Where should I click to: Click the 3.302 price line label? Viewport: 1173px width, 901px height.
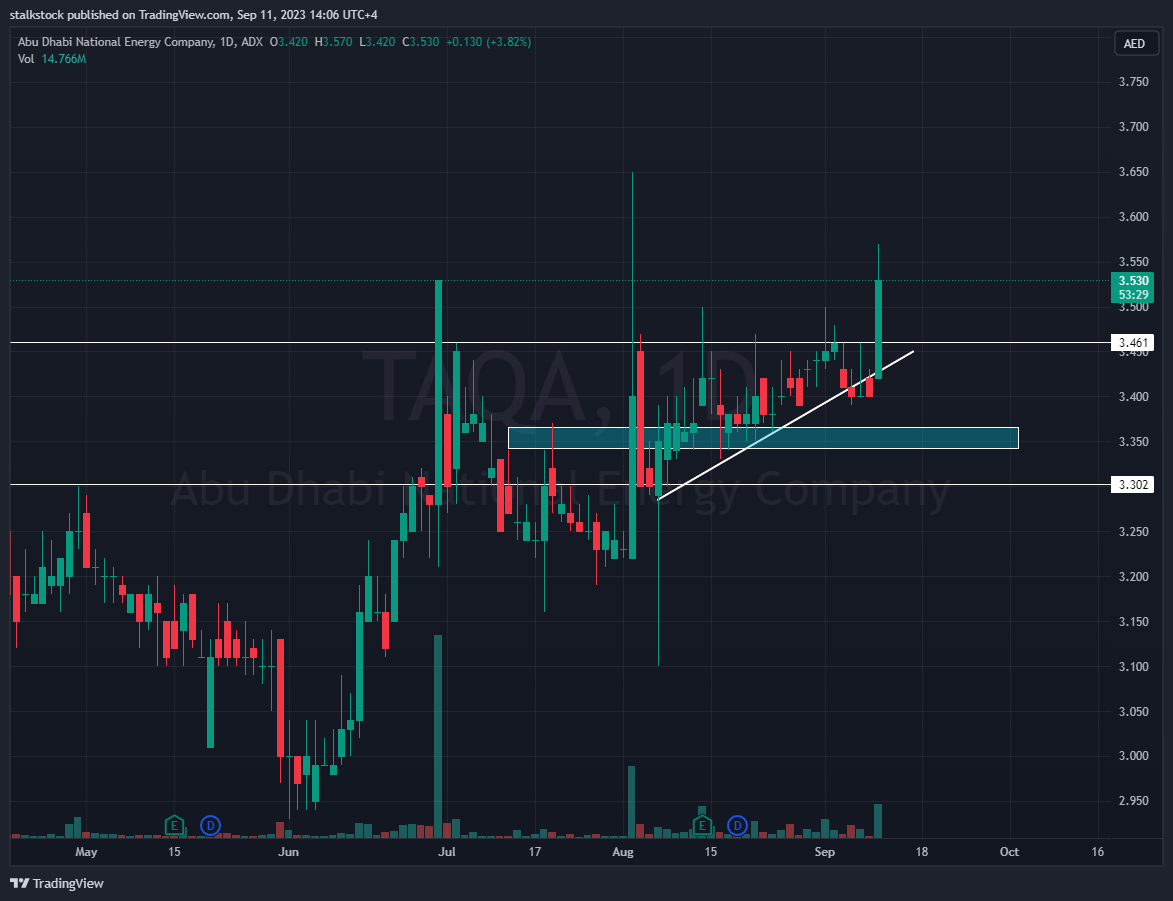1132,485
